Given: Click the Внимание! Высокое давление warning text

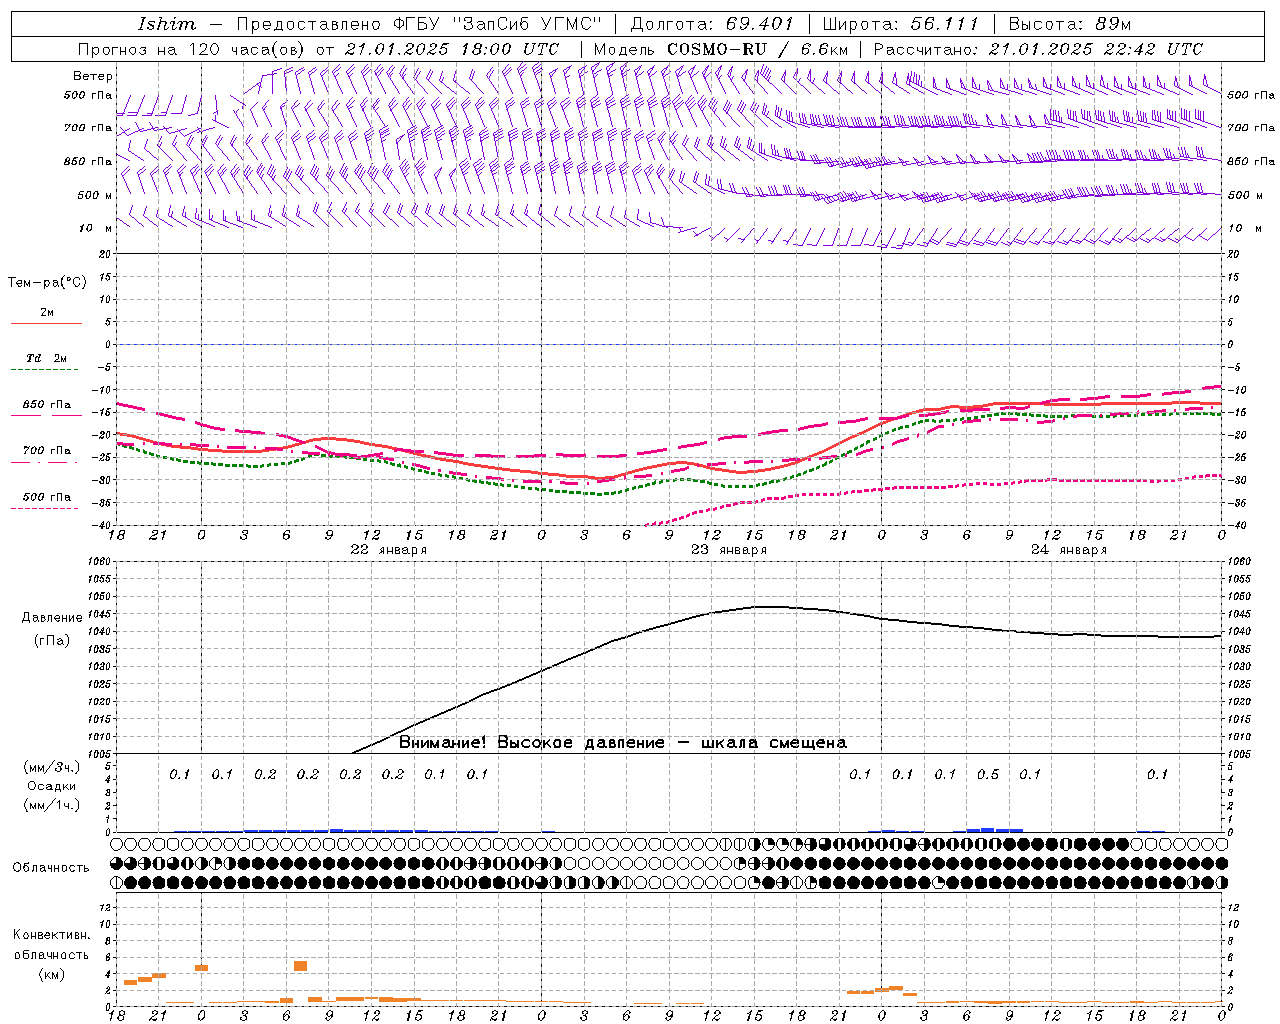Looking at the screenshot, I should (622, 743).
